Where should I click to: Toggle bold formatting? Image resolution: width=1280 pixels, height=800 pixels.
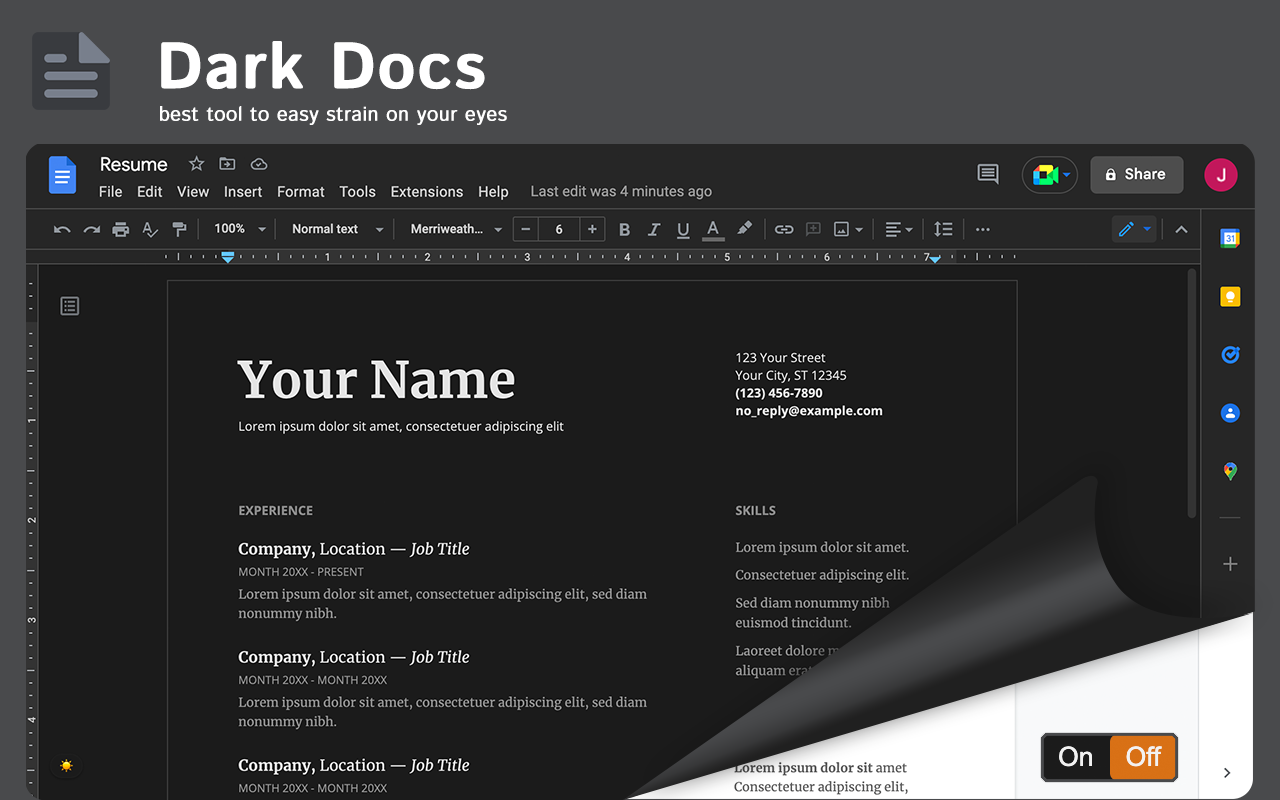(624, 229)
